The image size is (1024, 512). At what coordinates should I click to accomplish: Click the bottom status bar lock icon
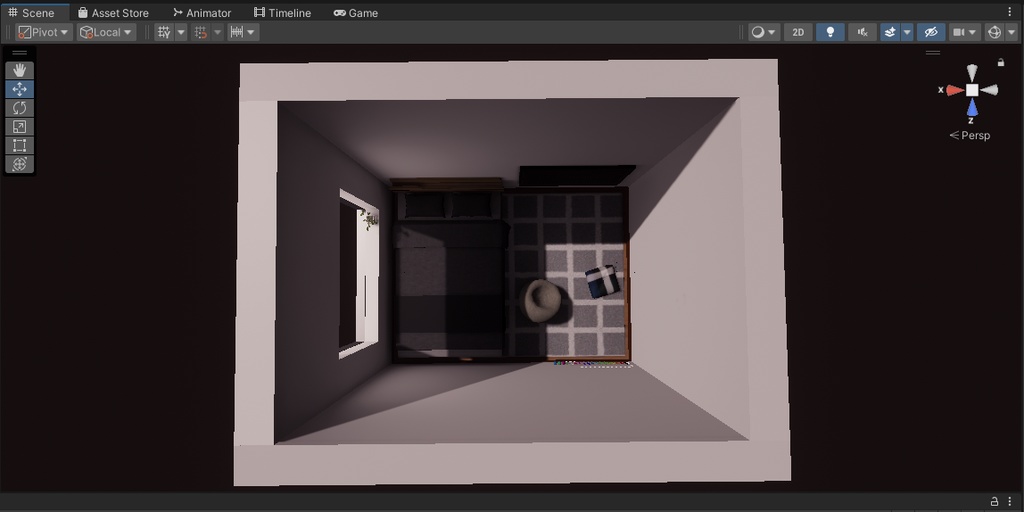pos(994,502)
